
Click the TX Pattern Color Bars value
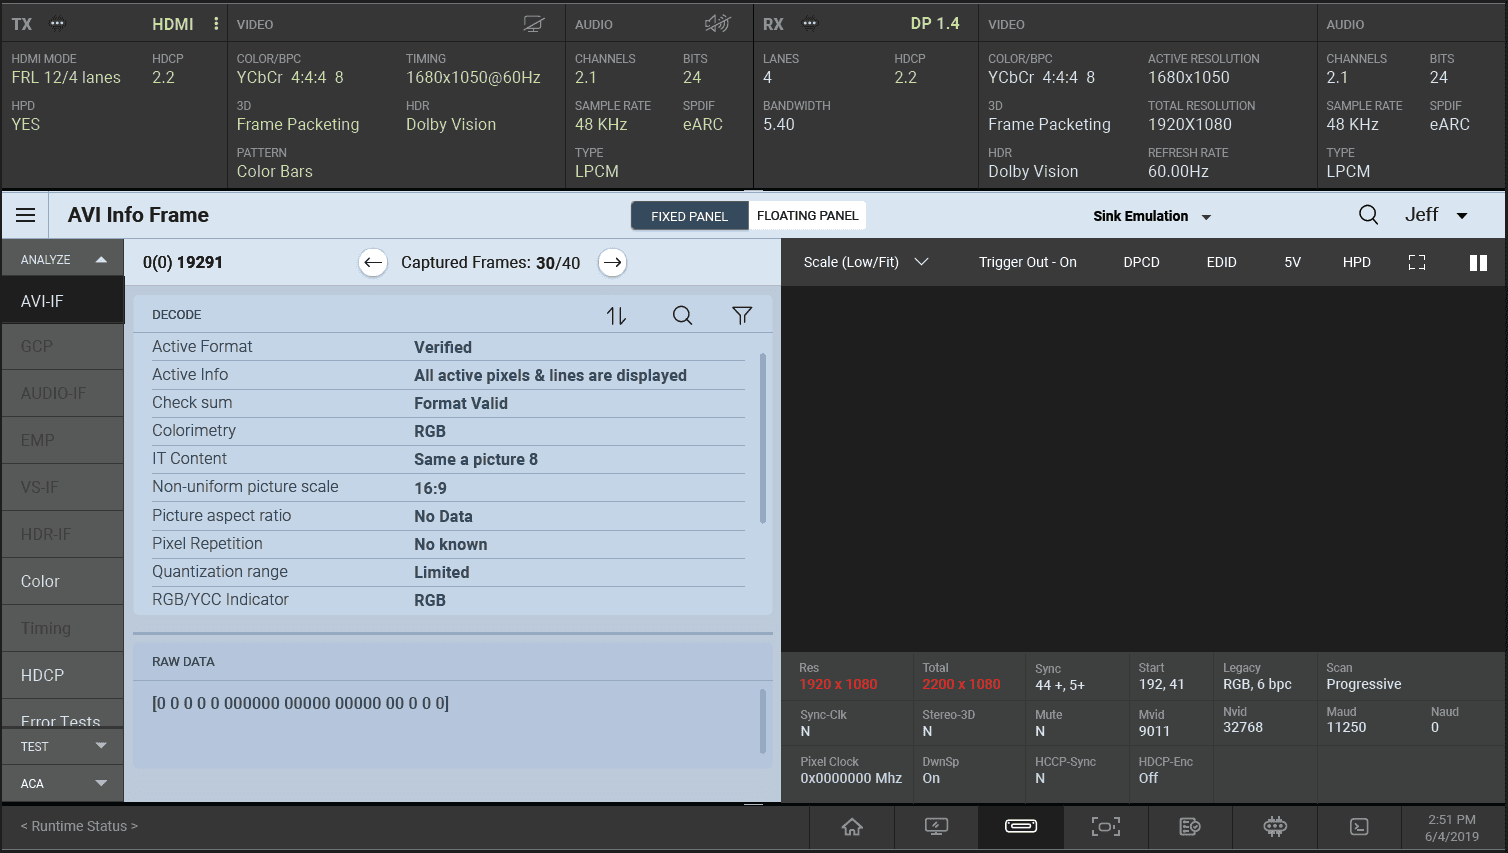click(275, 171)
